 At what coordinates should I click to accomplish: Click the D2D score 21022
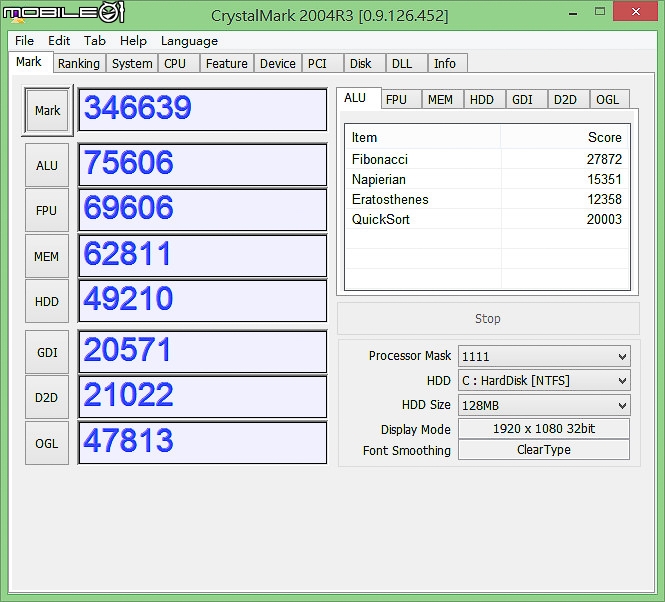tap(129, 395)
